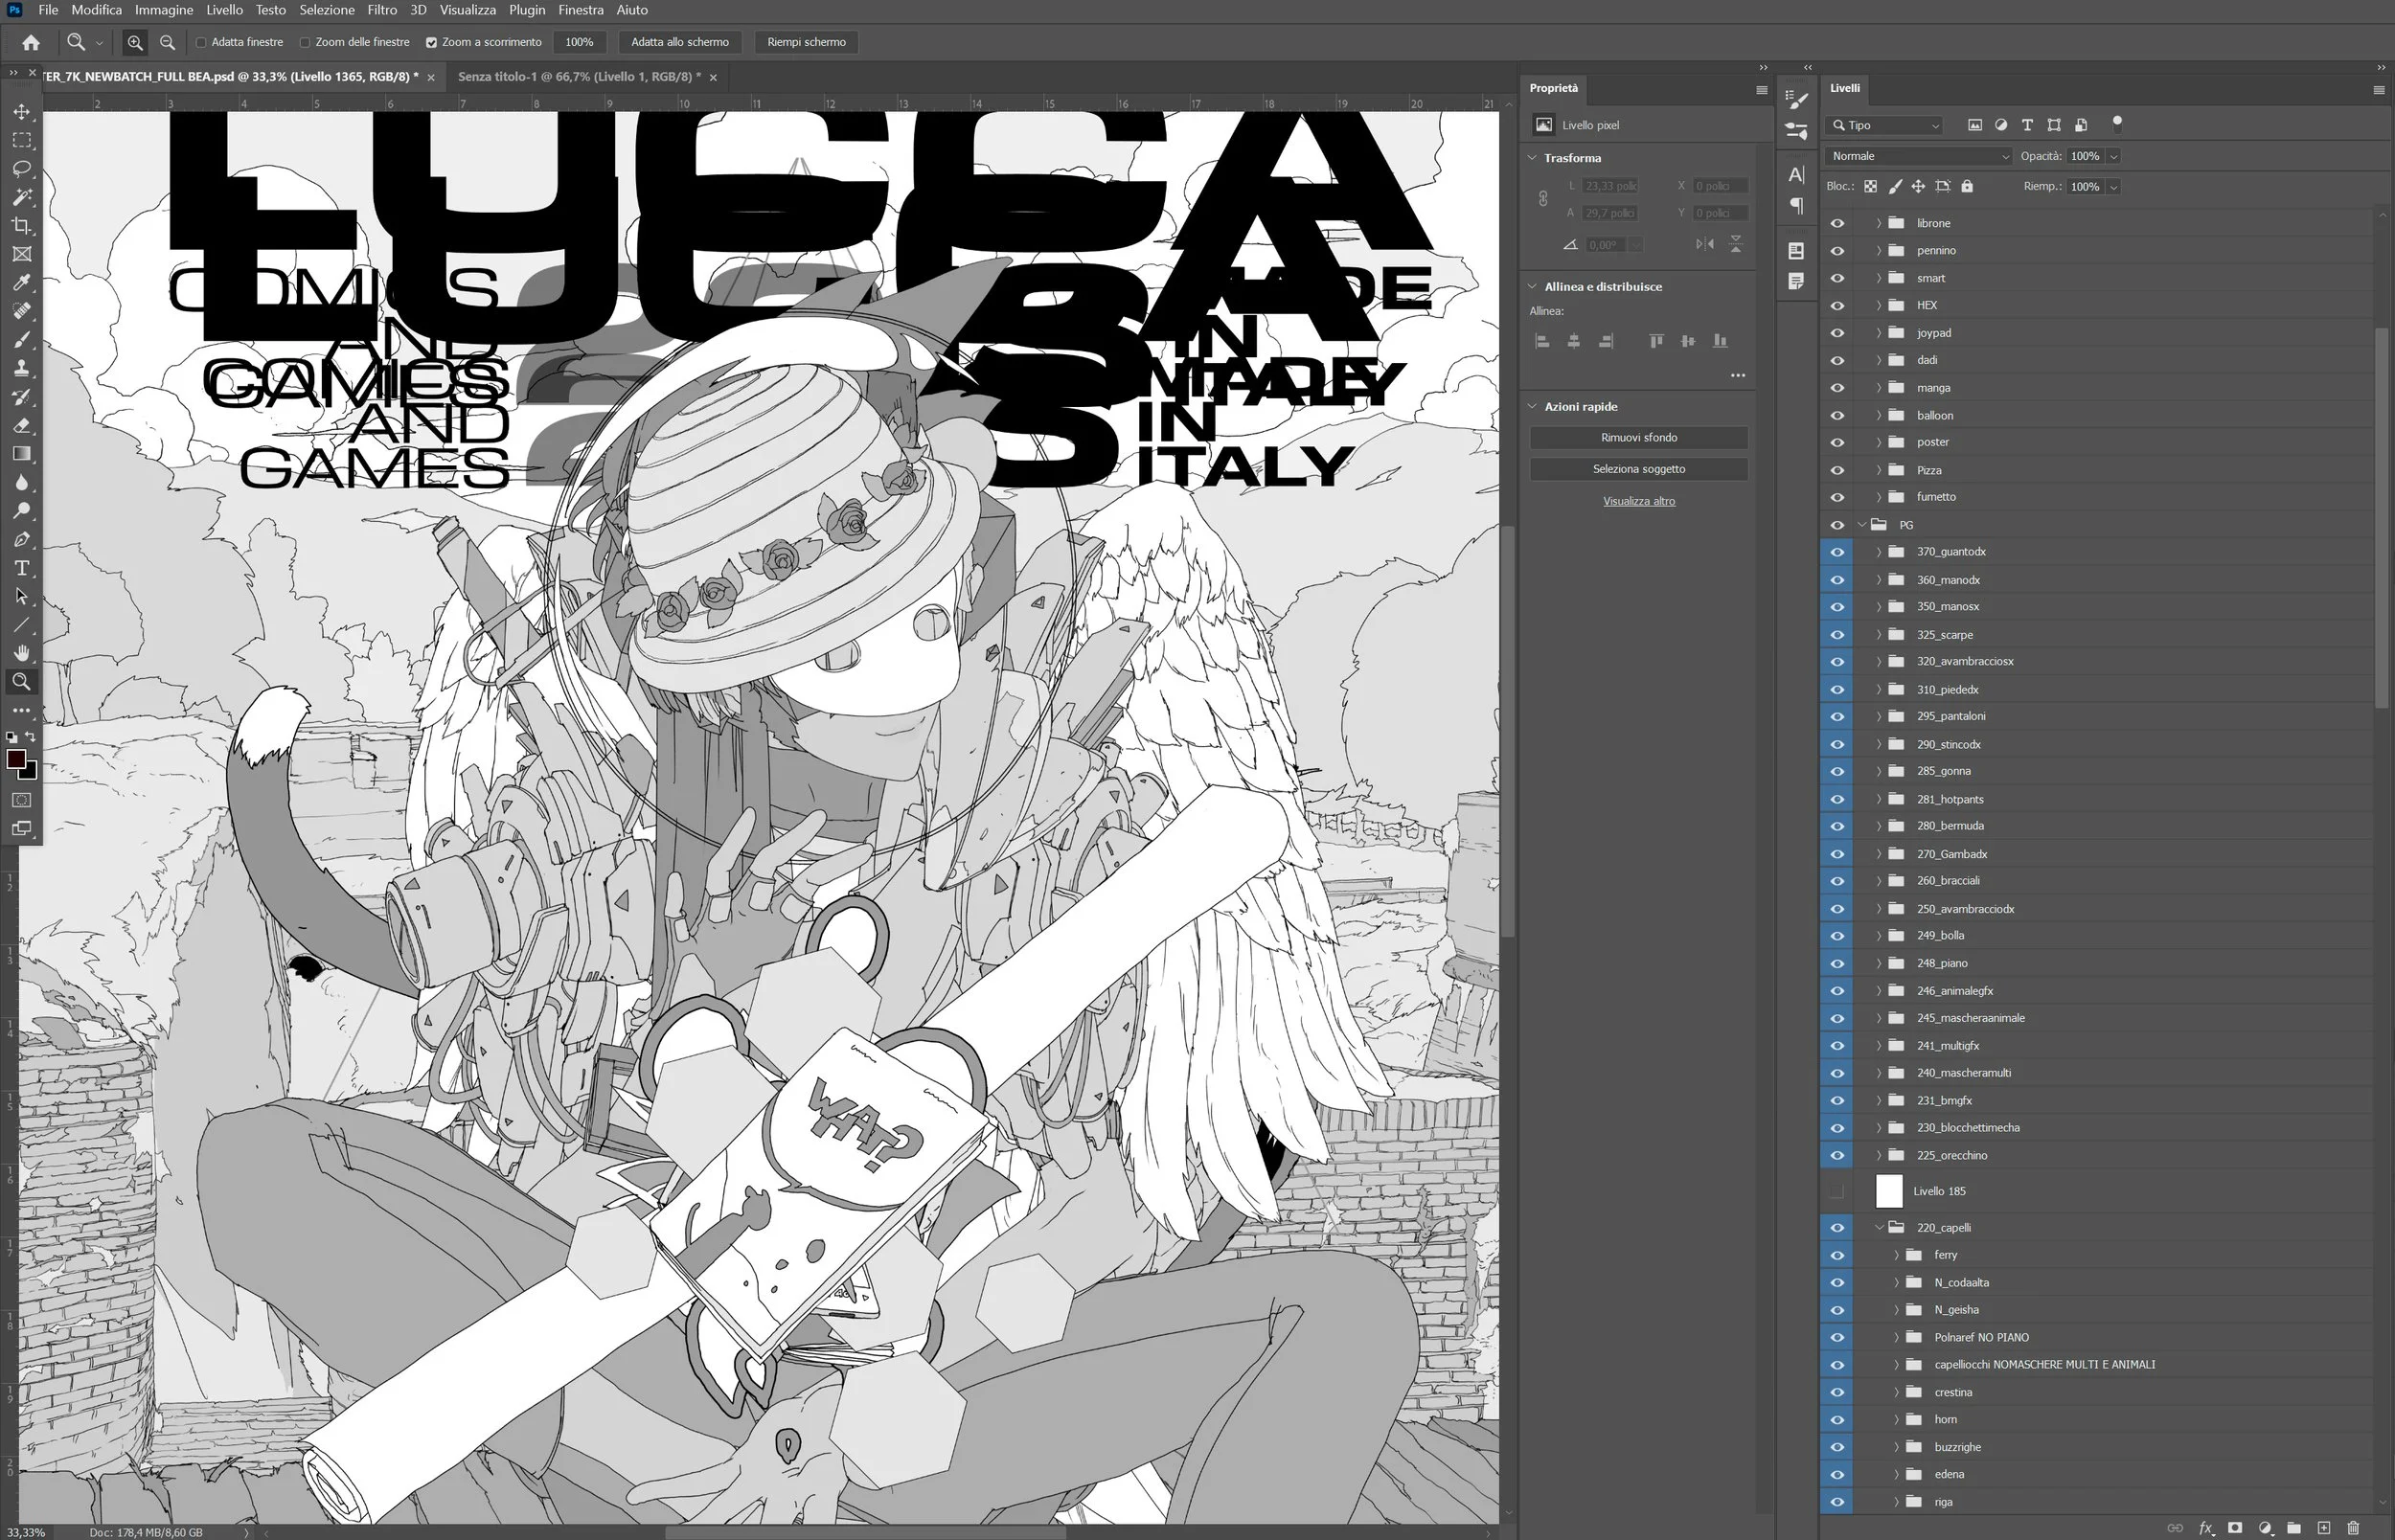Open the Filtro menu
The image size is (2395, 1540).
coord(381,10)
